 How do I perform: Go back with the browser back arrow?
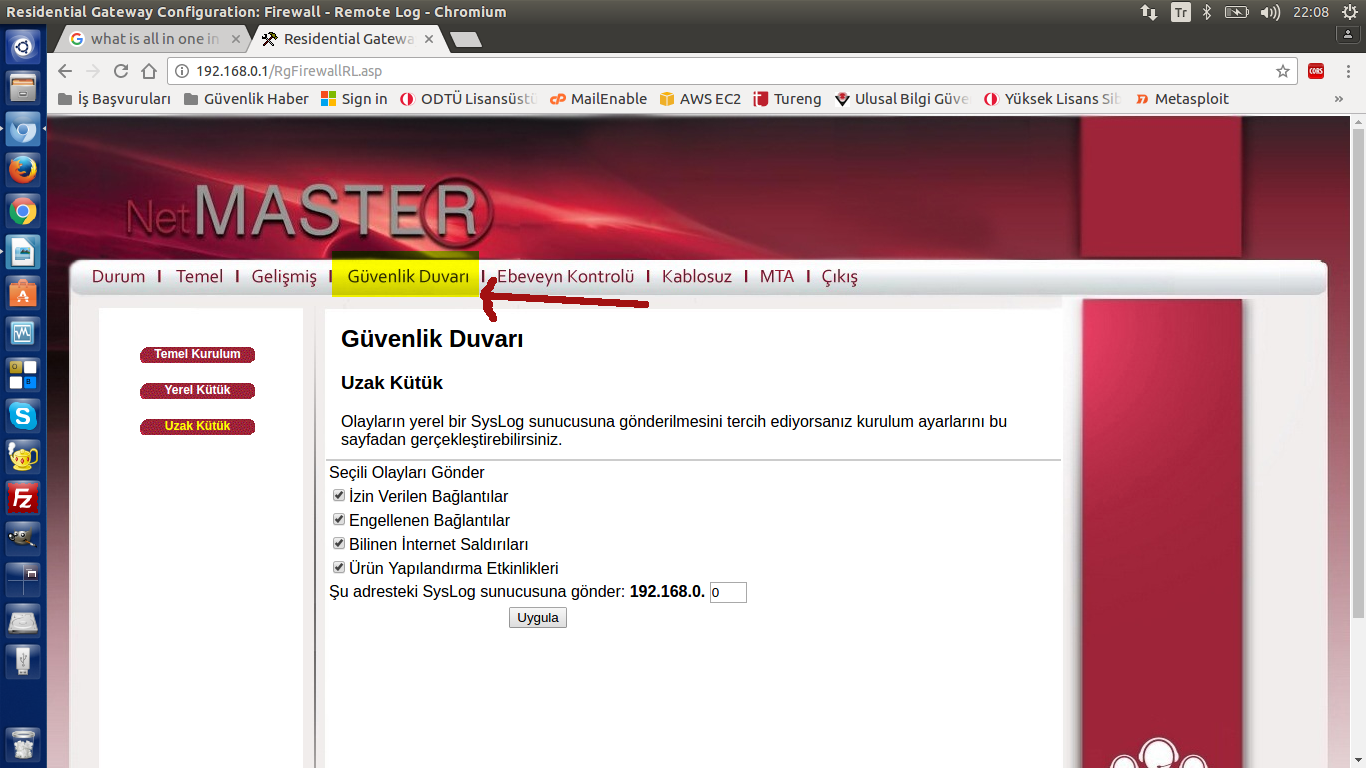(65, 71)
